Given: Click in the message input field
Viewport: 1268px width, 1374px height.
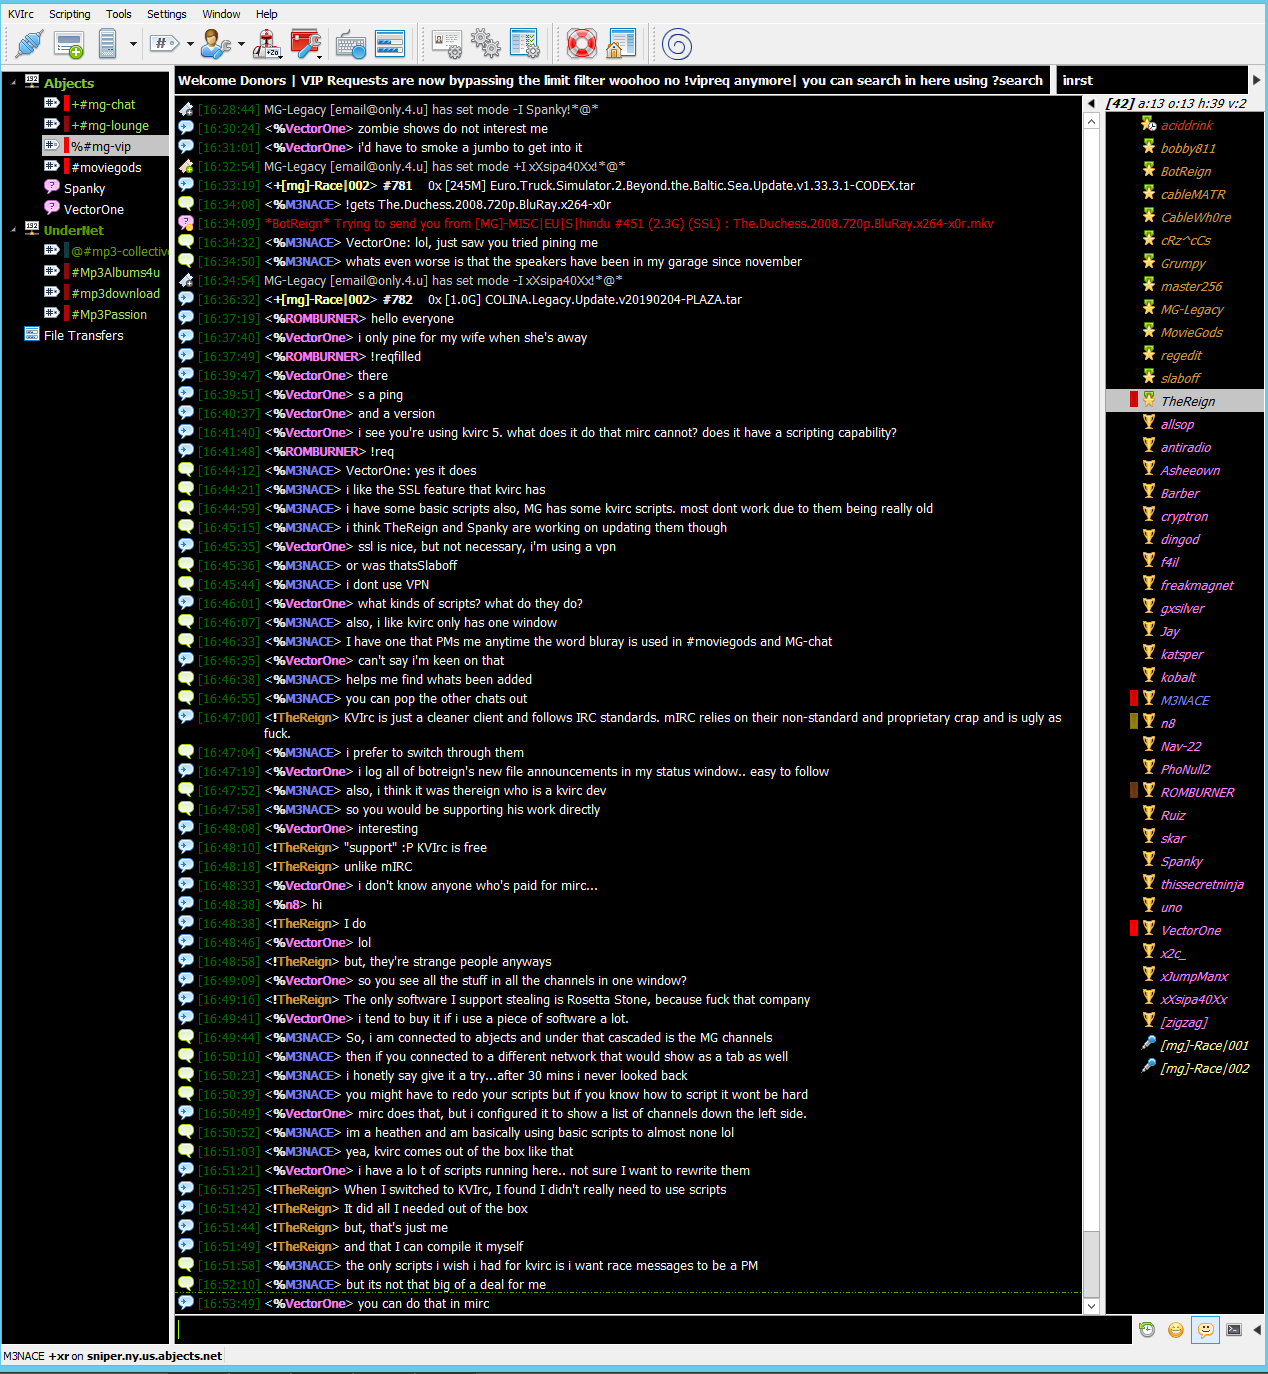Looking at the screenshot, I should click(653, 1329).
